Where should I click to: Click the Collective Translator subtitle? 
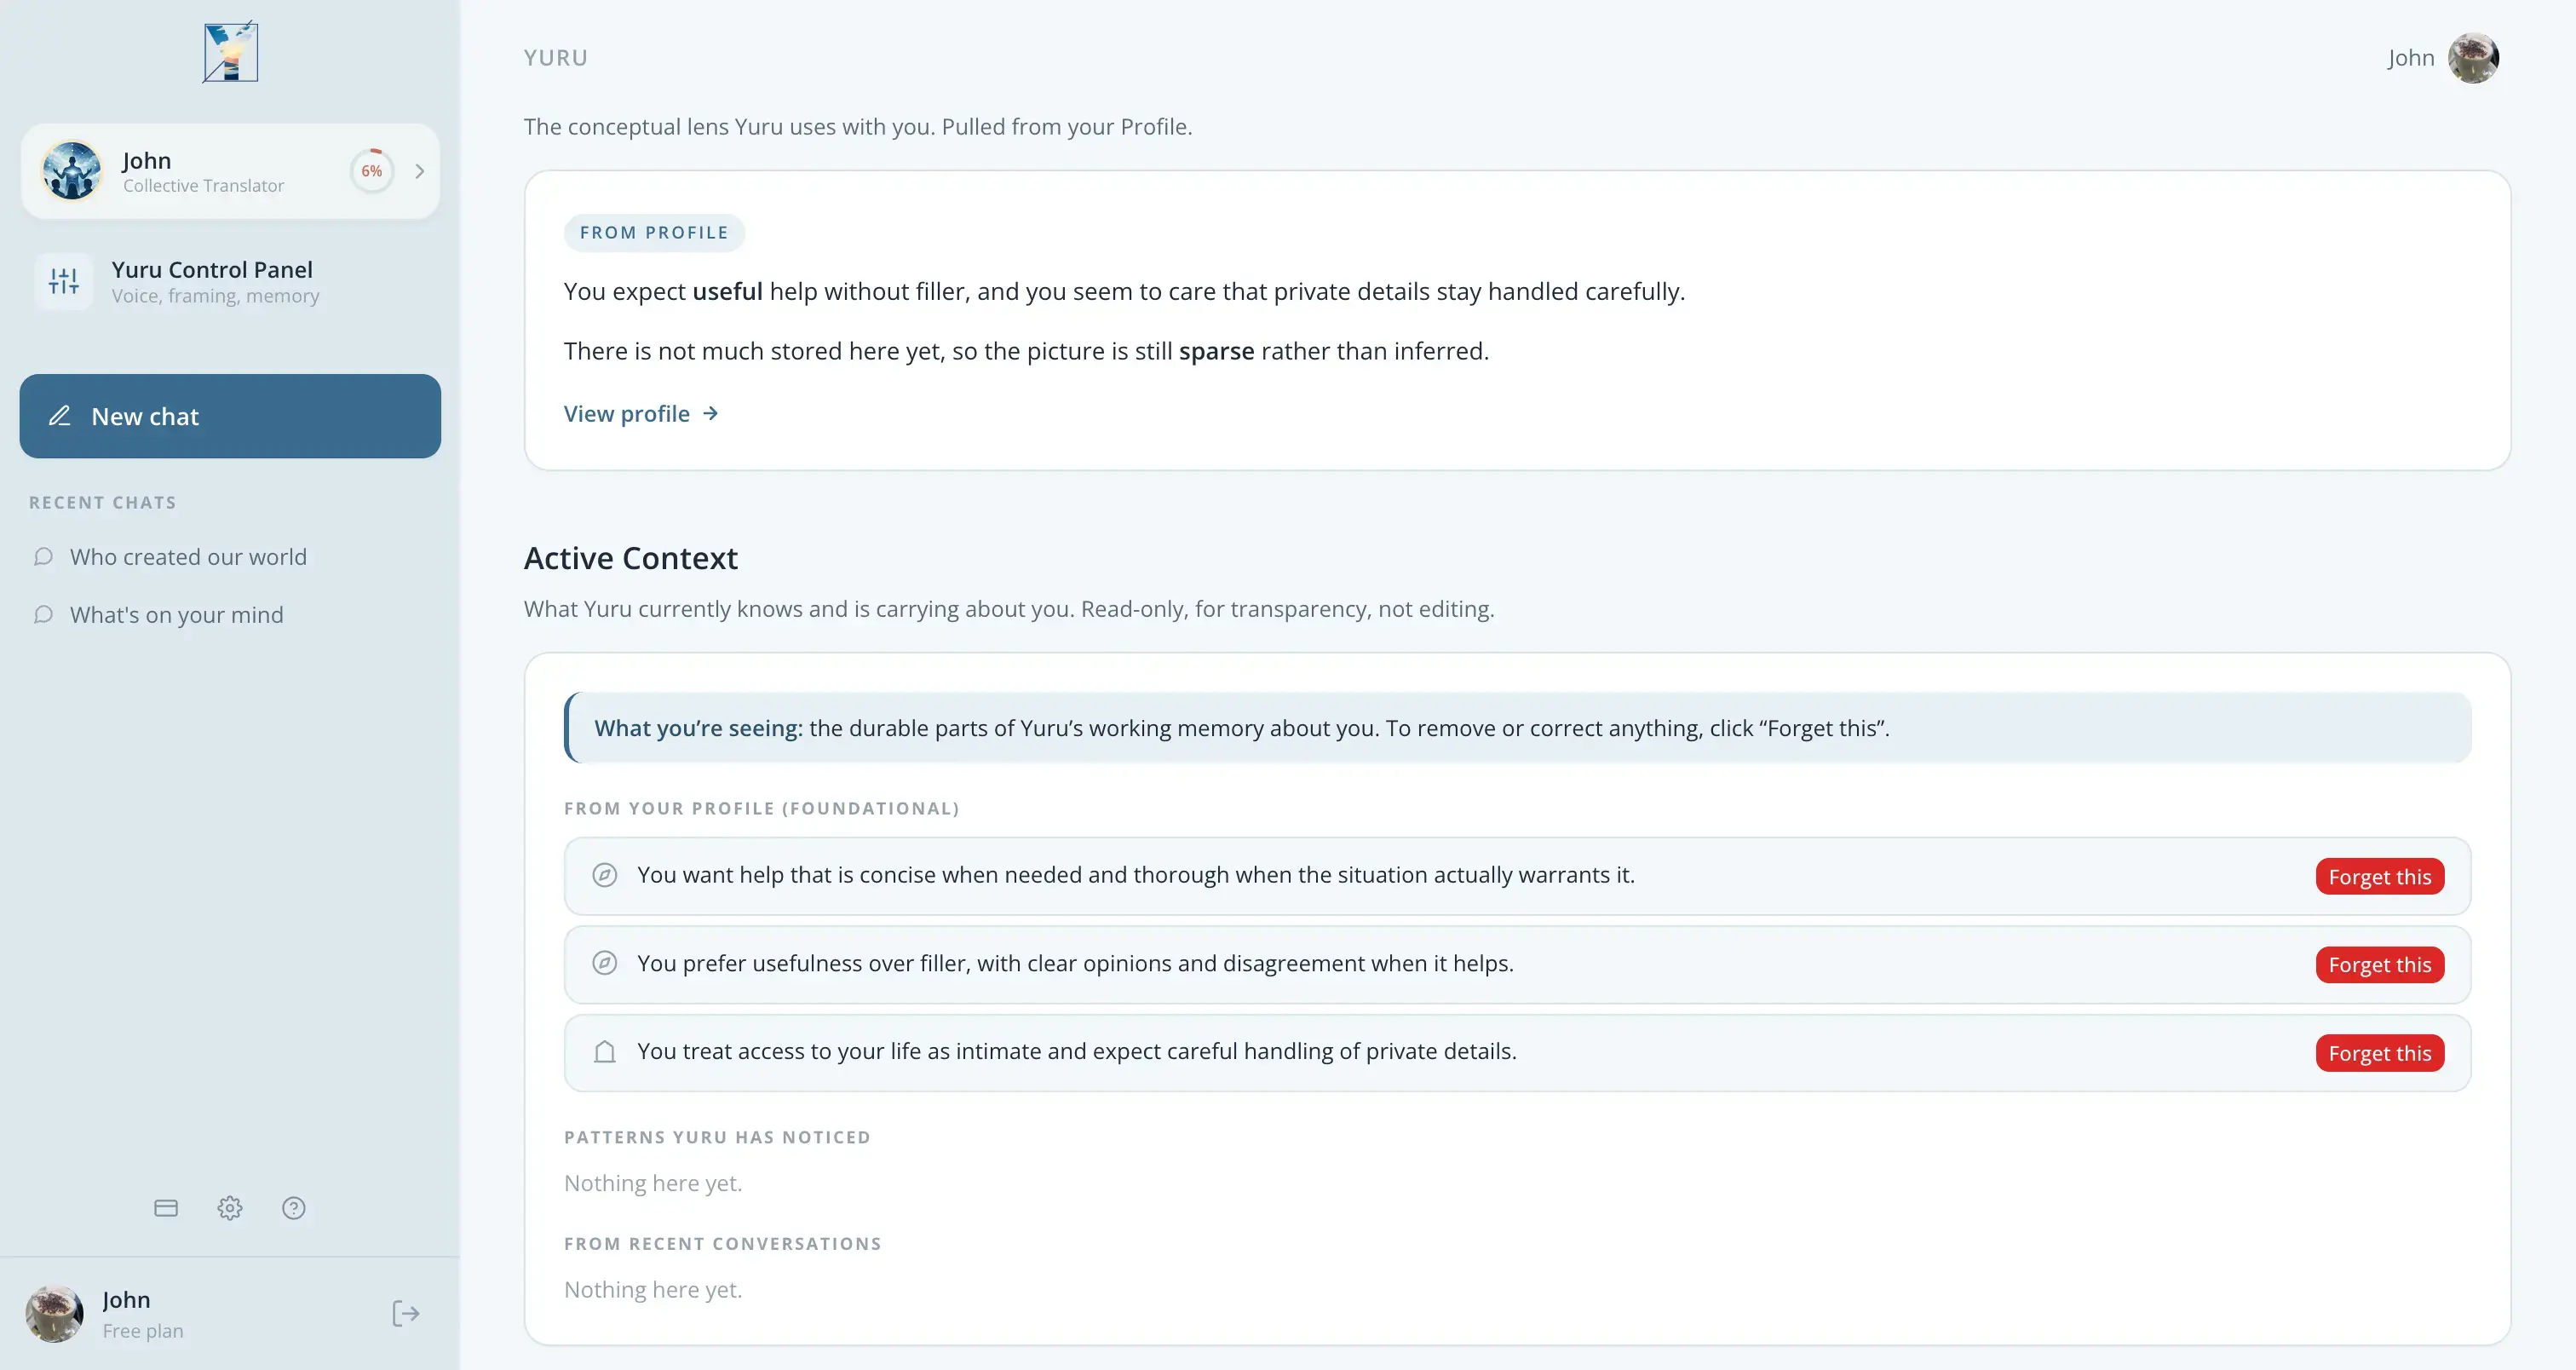tap(204, 185)
